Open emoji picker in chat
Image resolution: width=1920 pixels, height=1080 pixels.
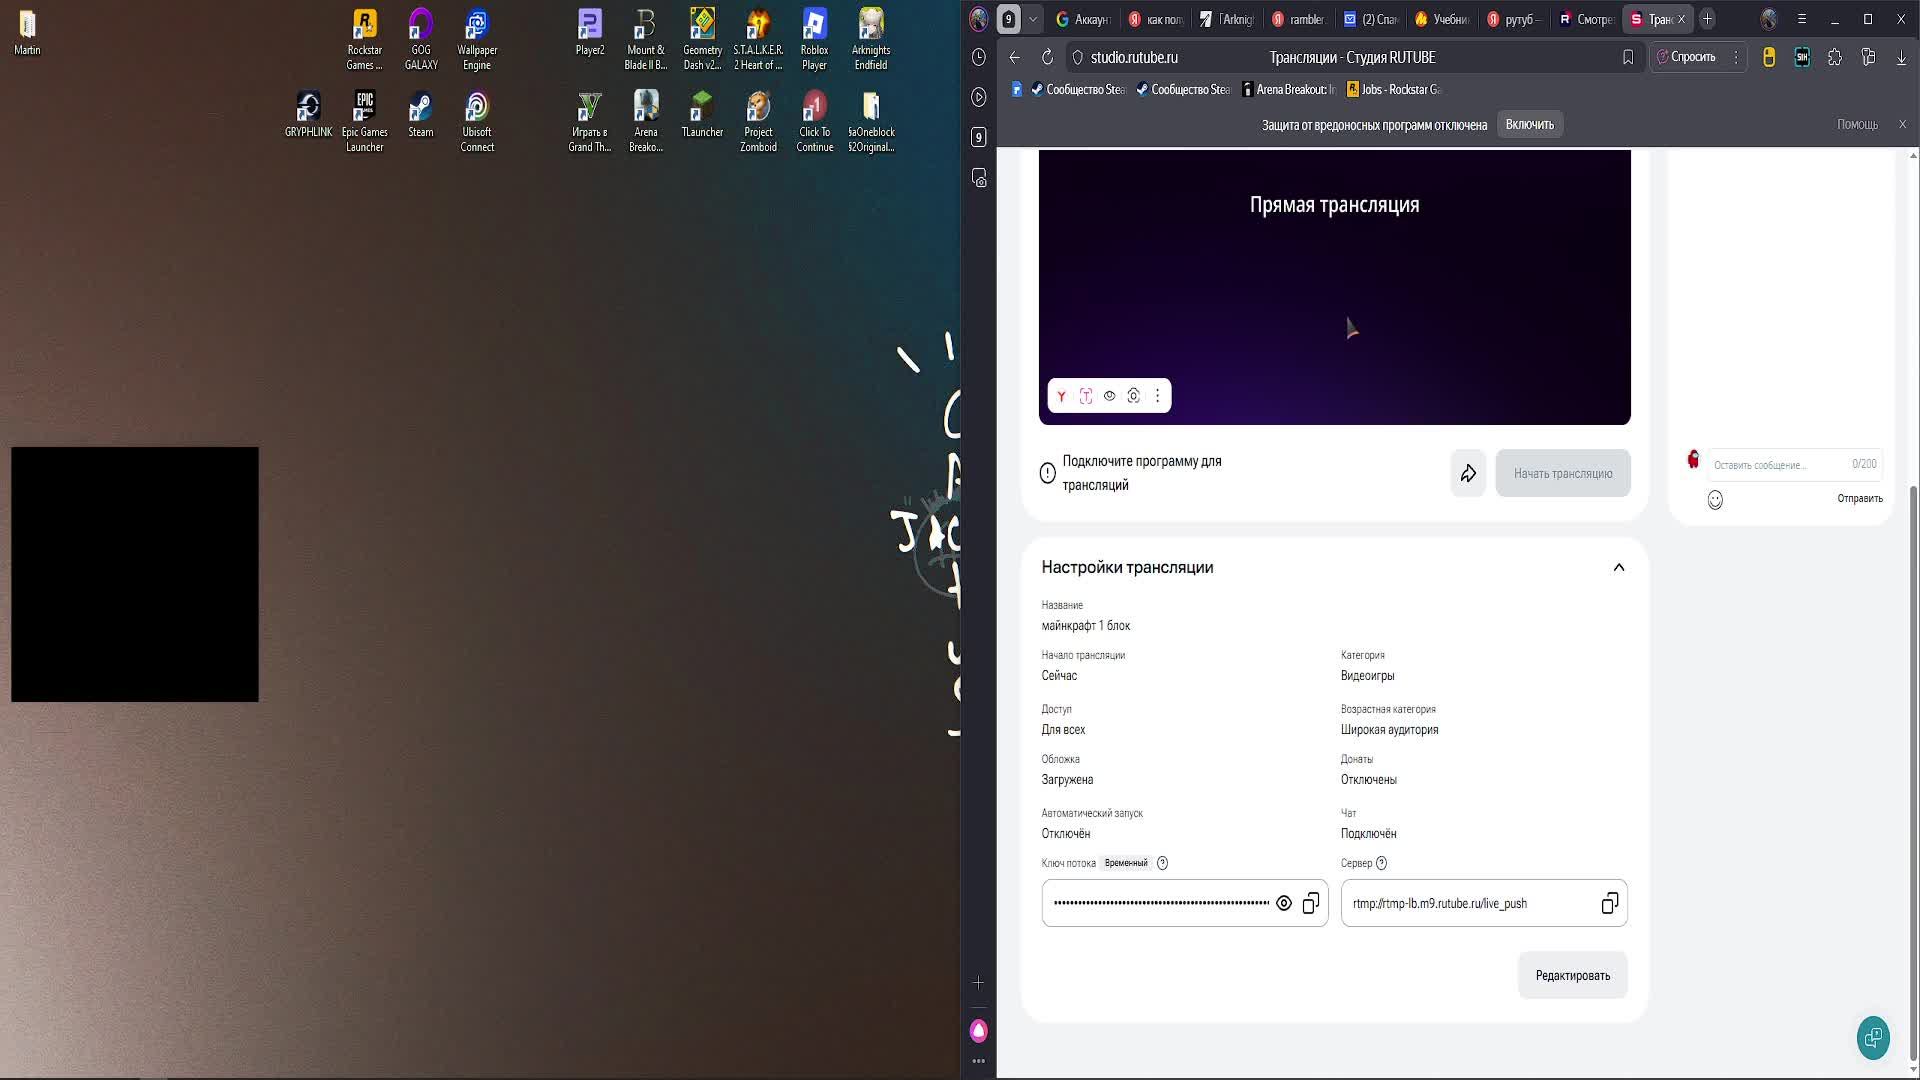pos(1715,500)
